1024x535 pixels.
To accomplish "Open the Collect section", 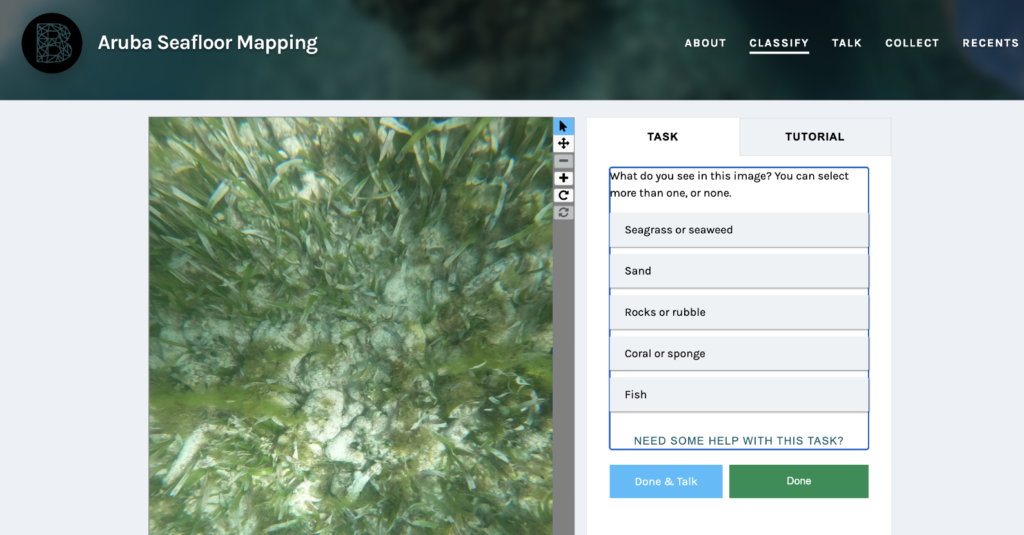I will 912,43.
